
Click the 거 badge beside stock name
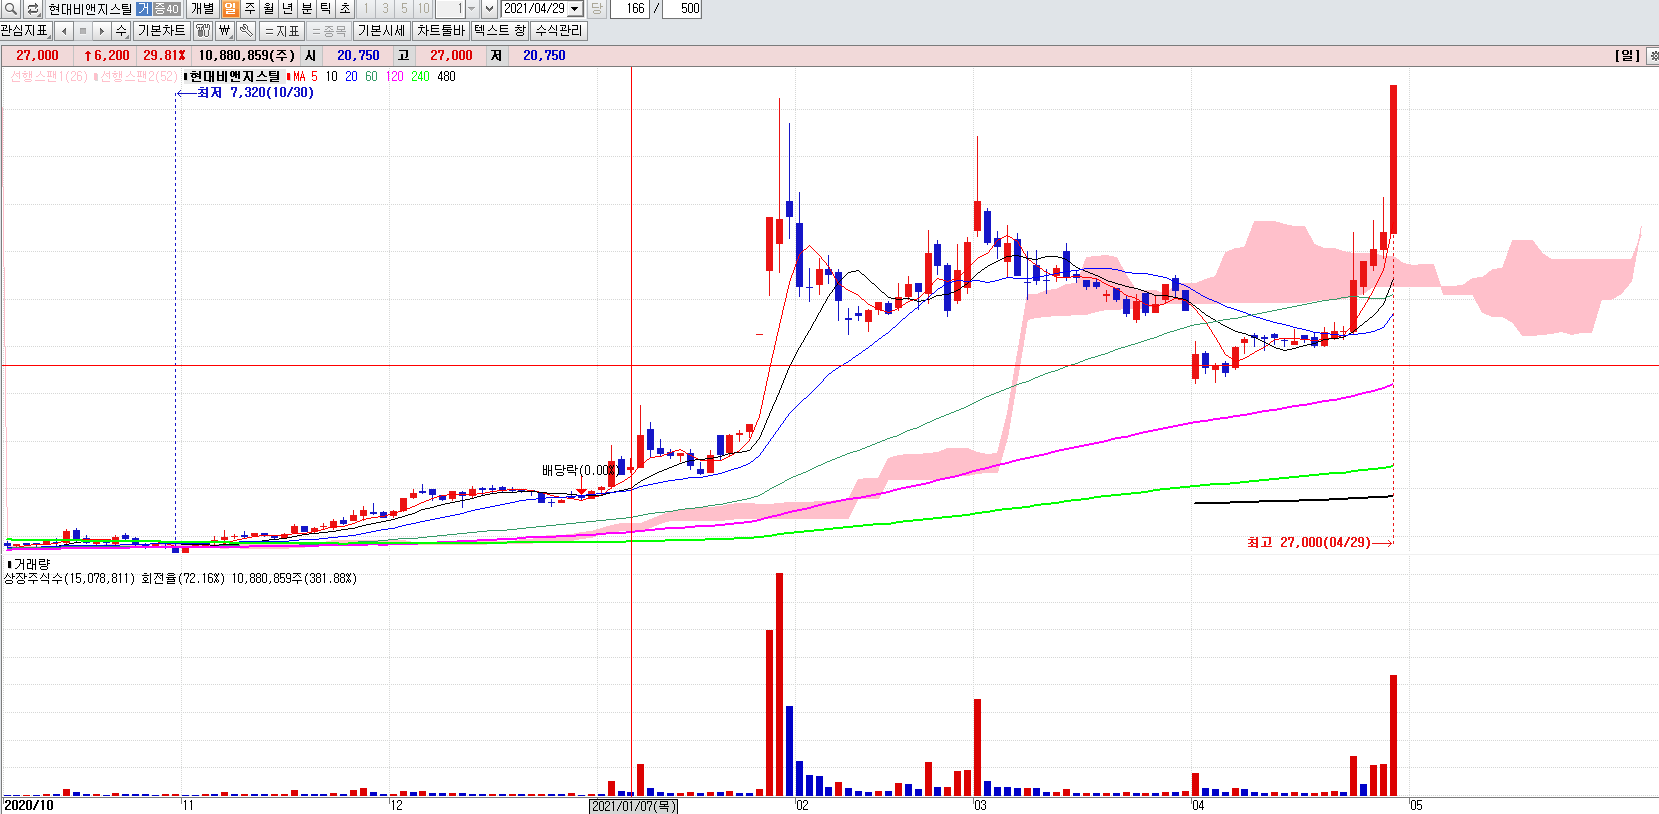click(x=143, y=9)
